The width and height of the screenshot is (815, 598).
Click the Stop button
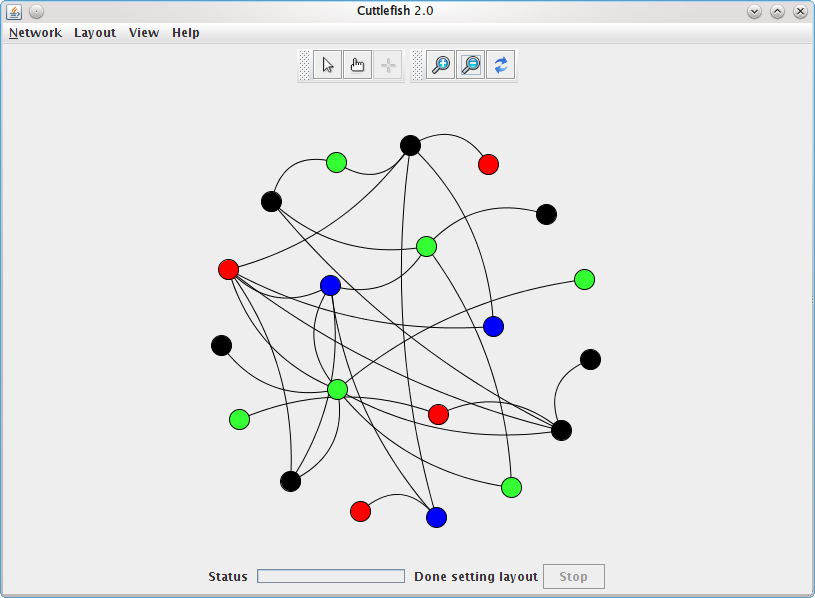574,576
